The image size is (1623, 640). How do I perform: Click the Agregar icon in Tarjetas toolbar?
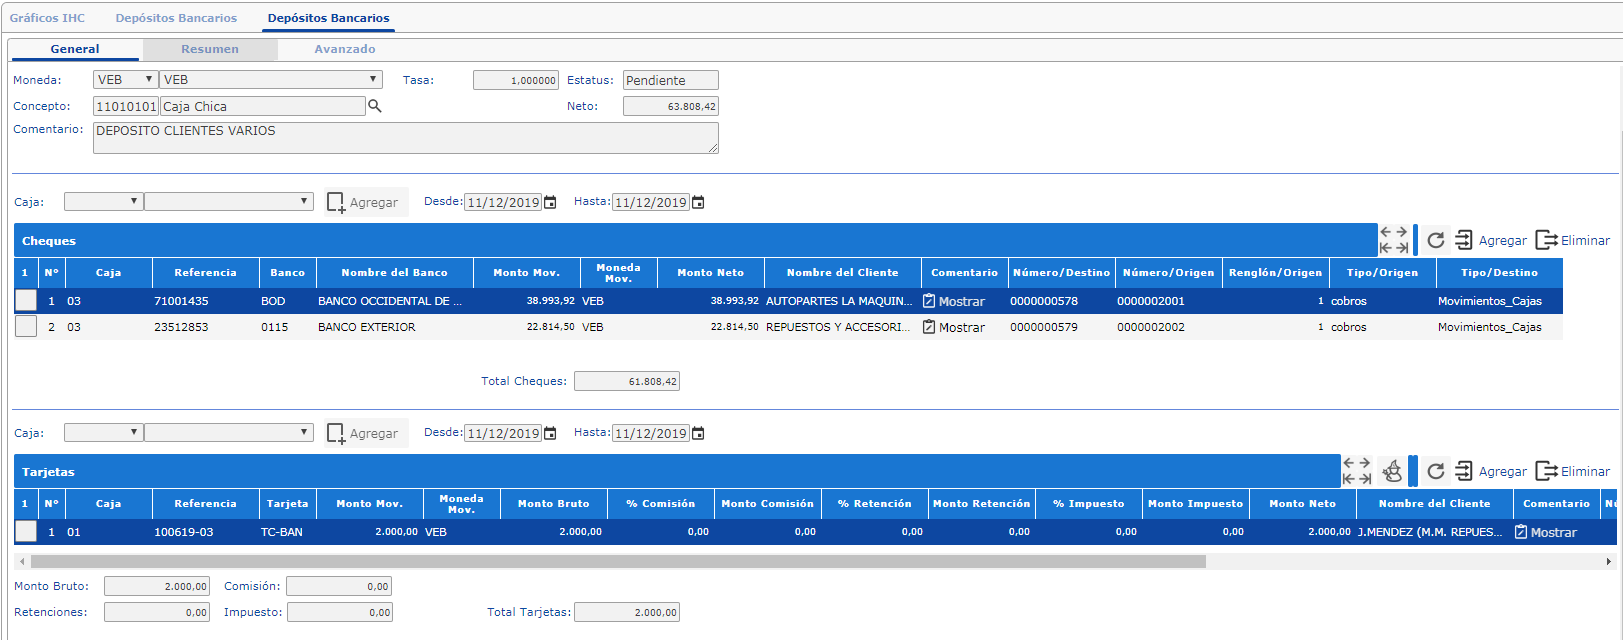tap(1464, 471)
